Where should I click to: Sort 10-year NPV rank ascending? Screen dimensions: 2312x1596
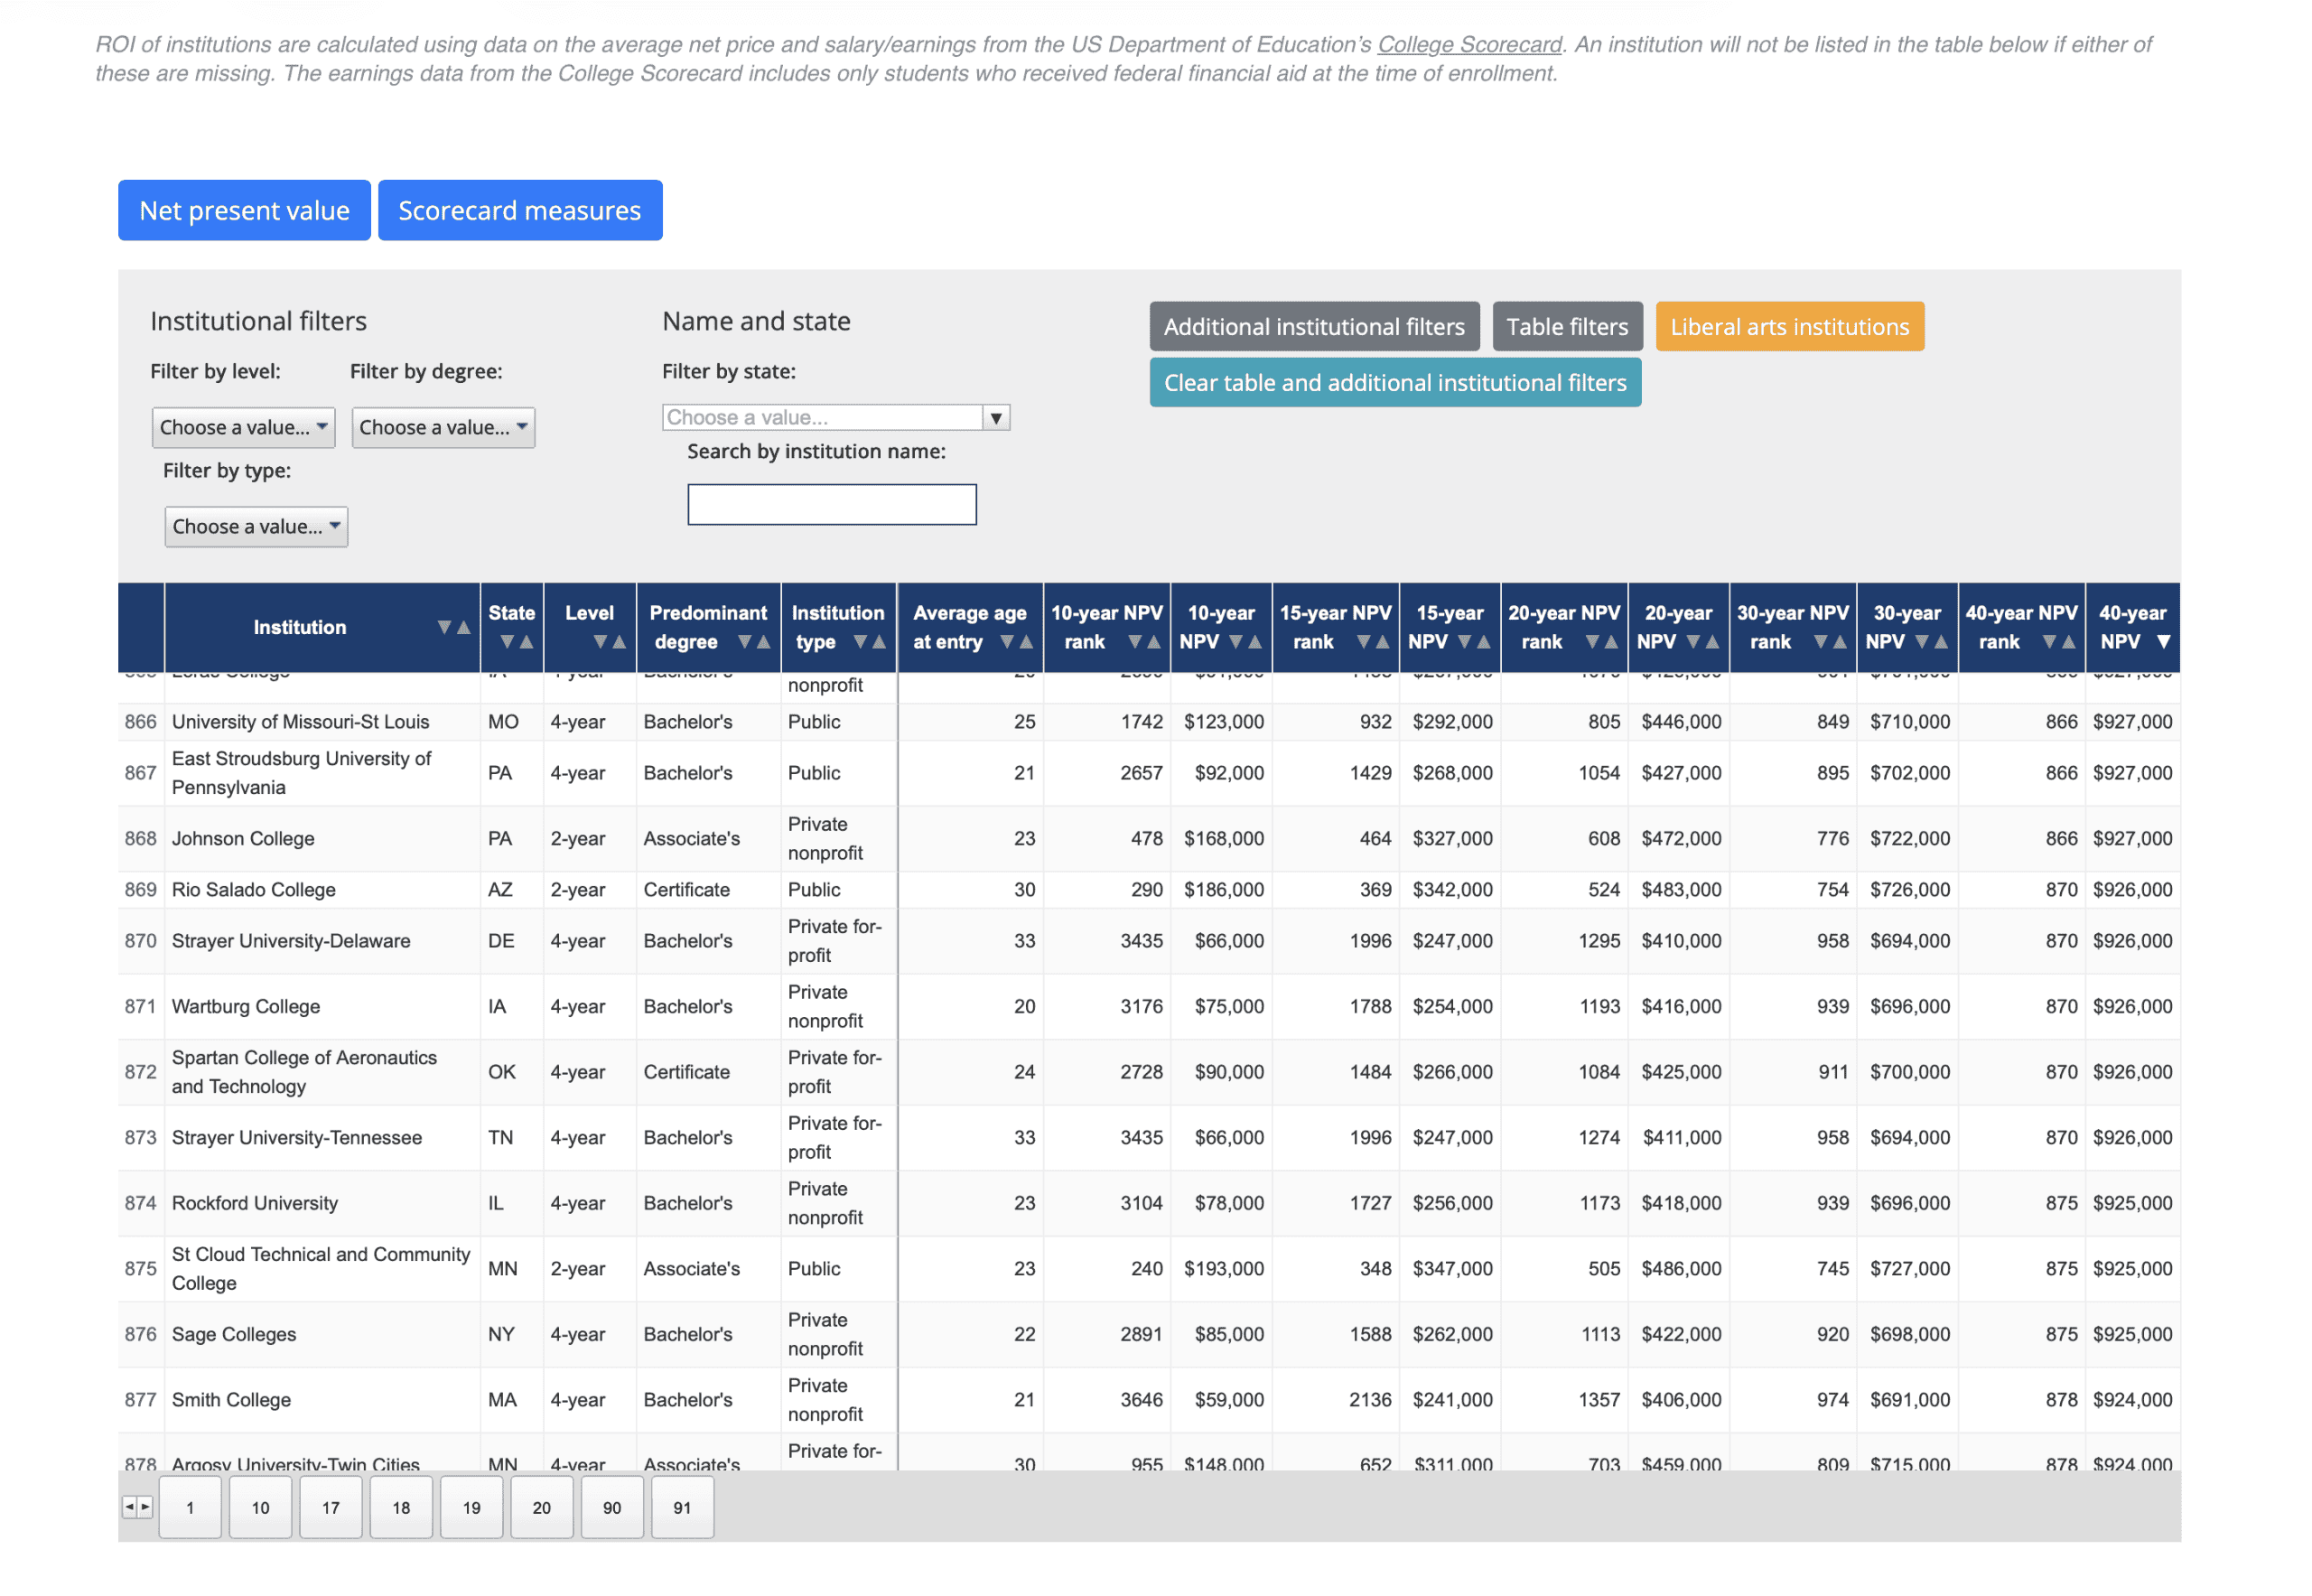coord(1154,642)
